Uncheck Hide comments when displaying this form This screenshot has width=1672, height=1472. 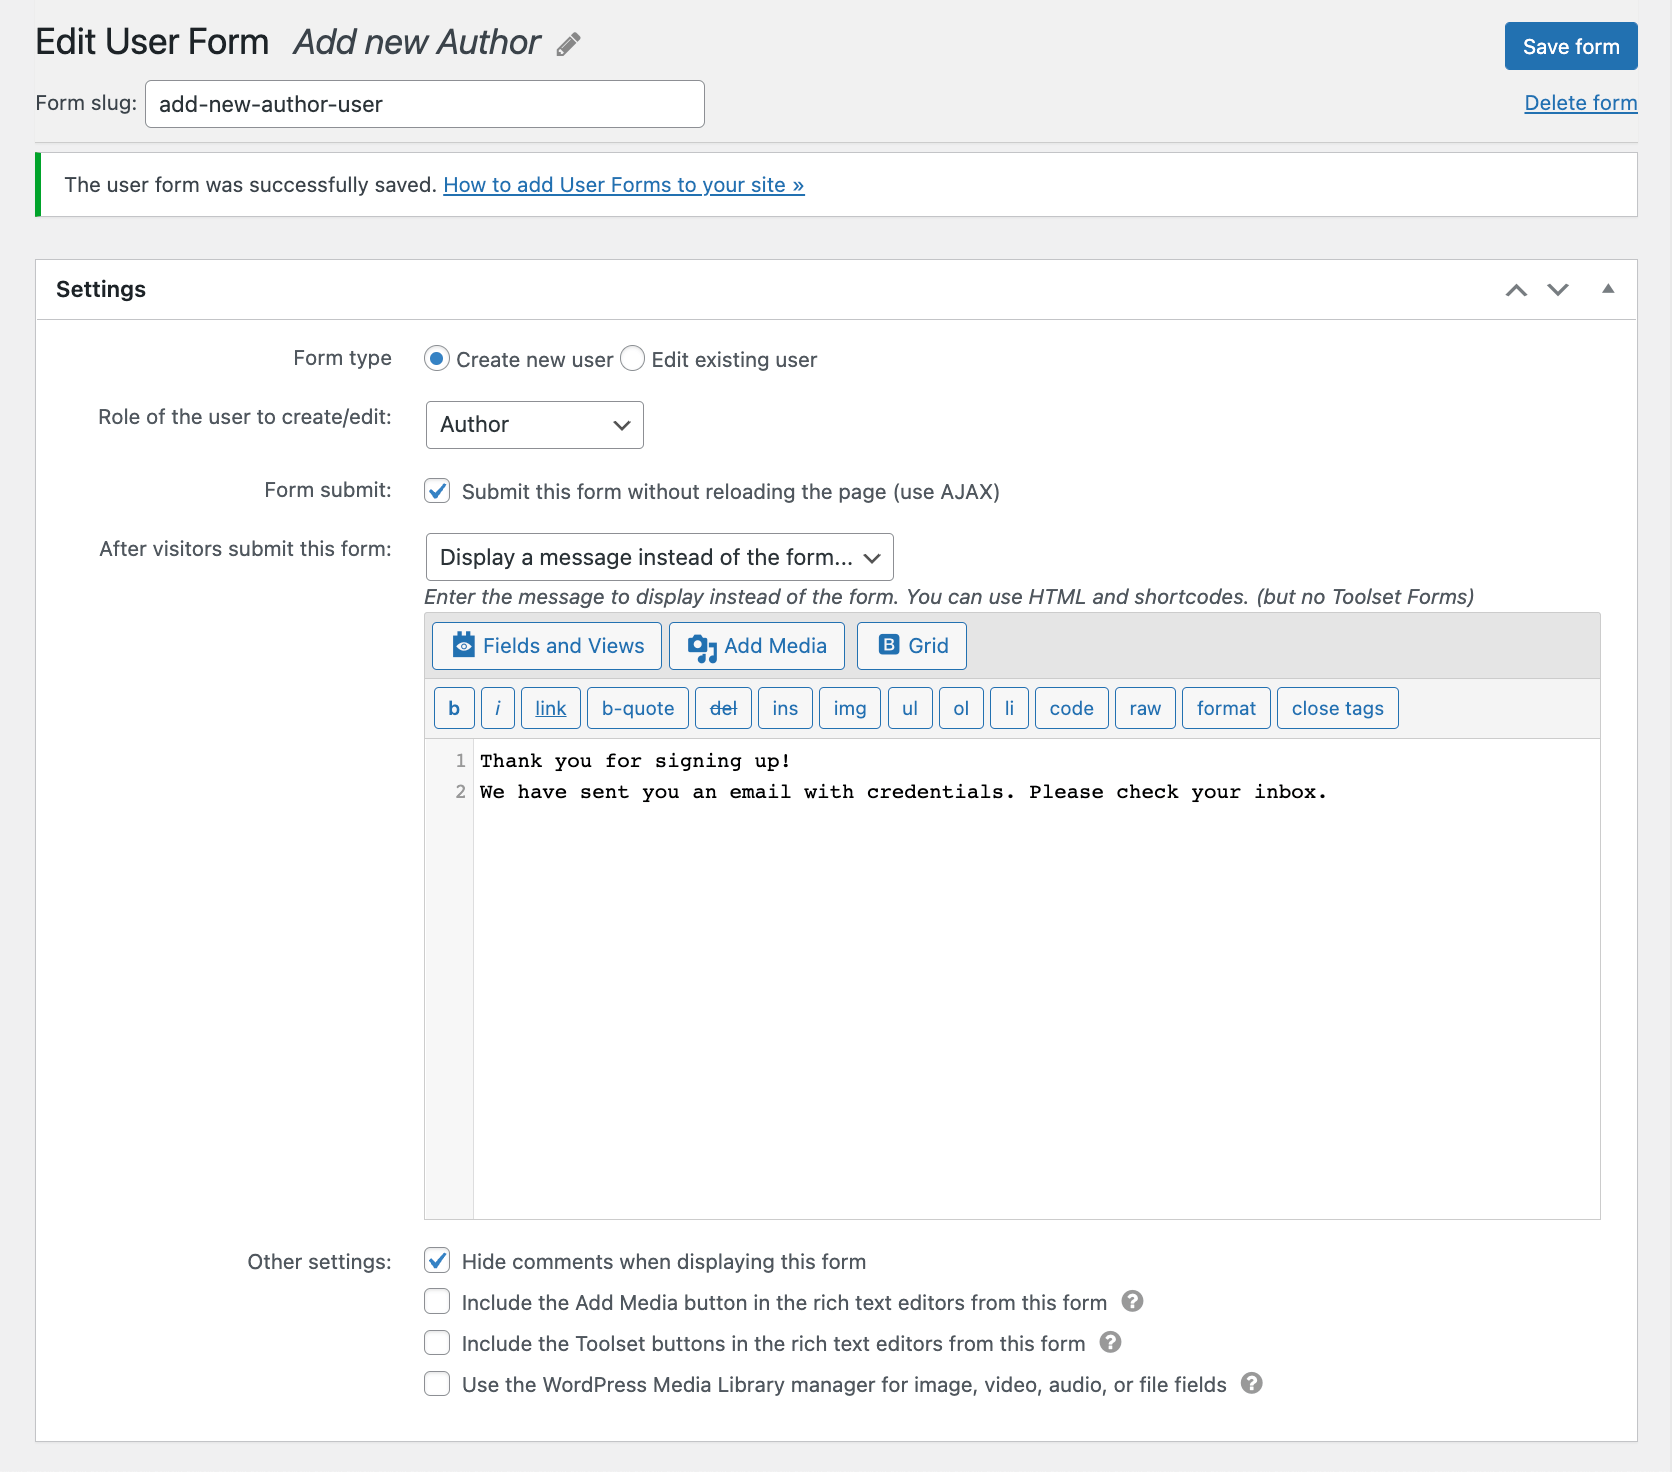tap(437, 1260)
